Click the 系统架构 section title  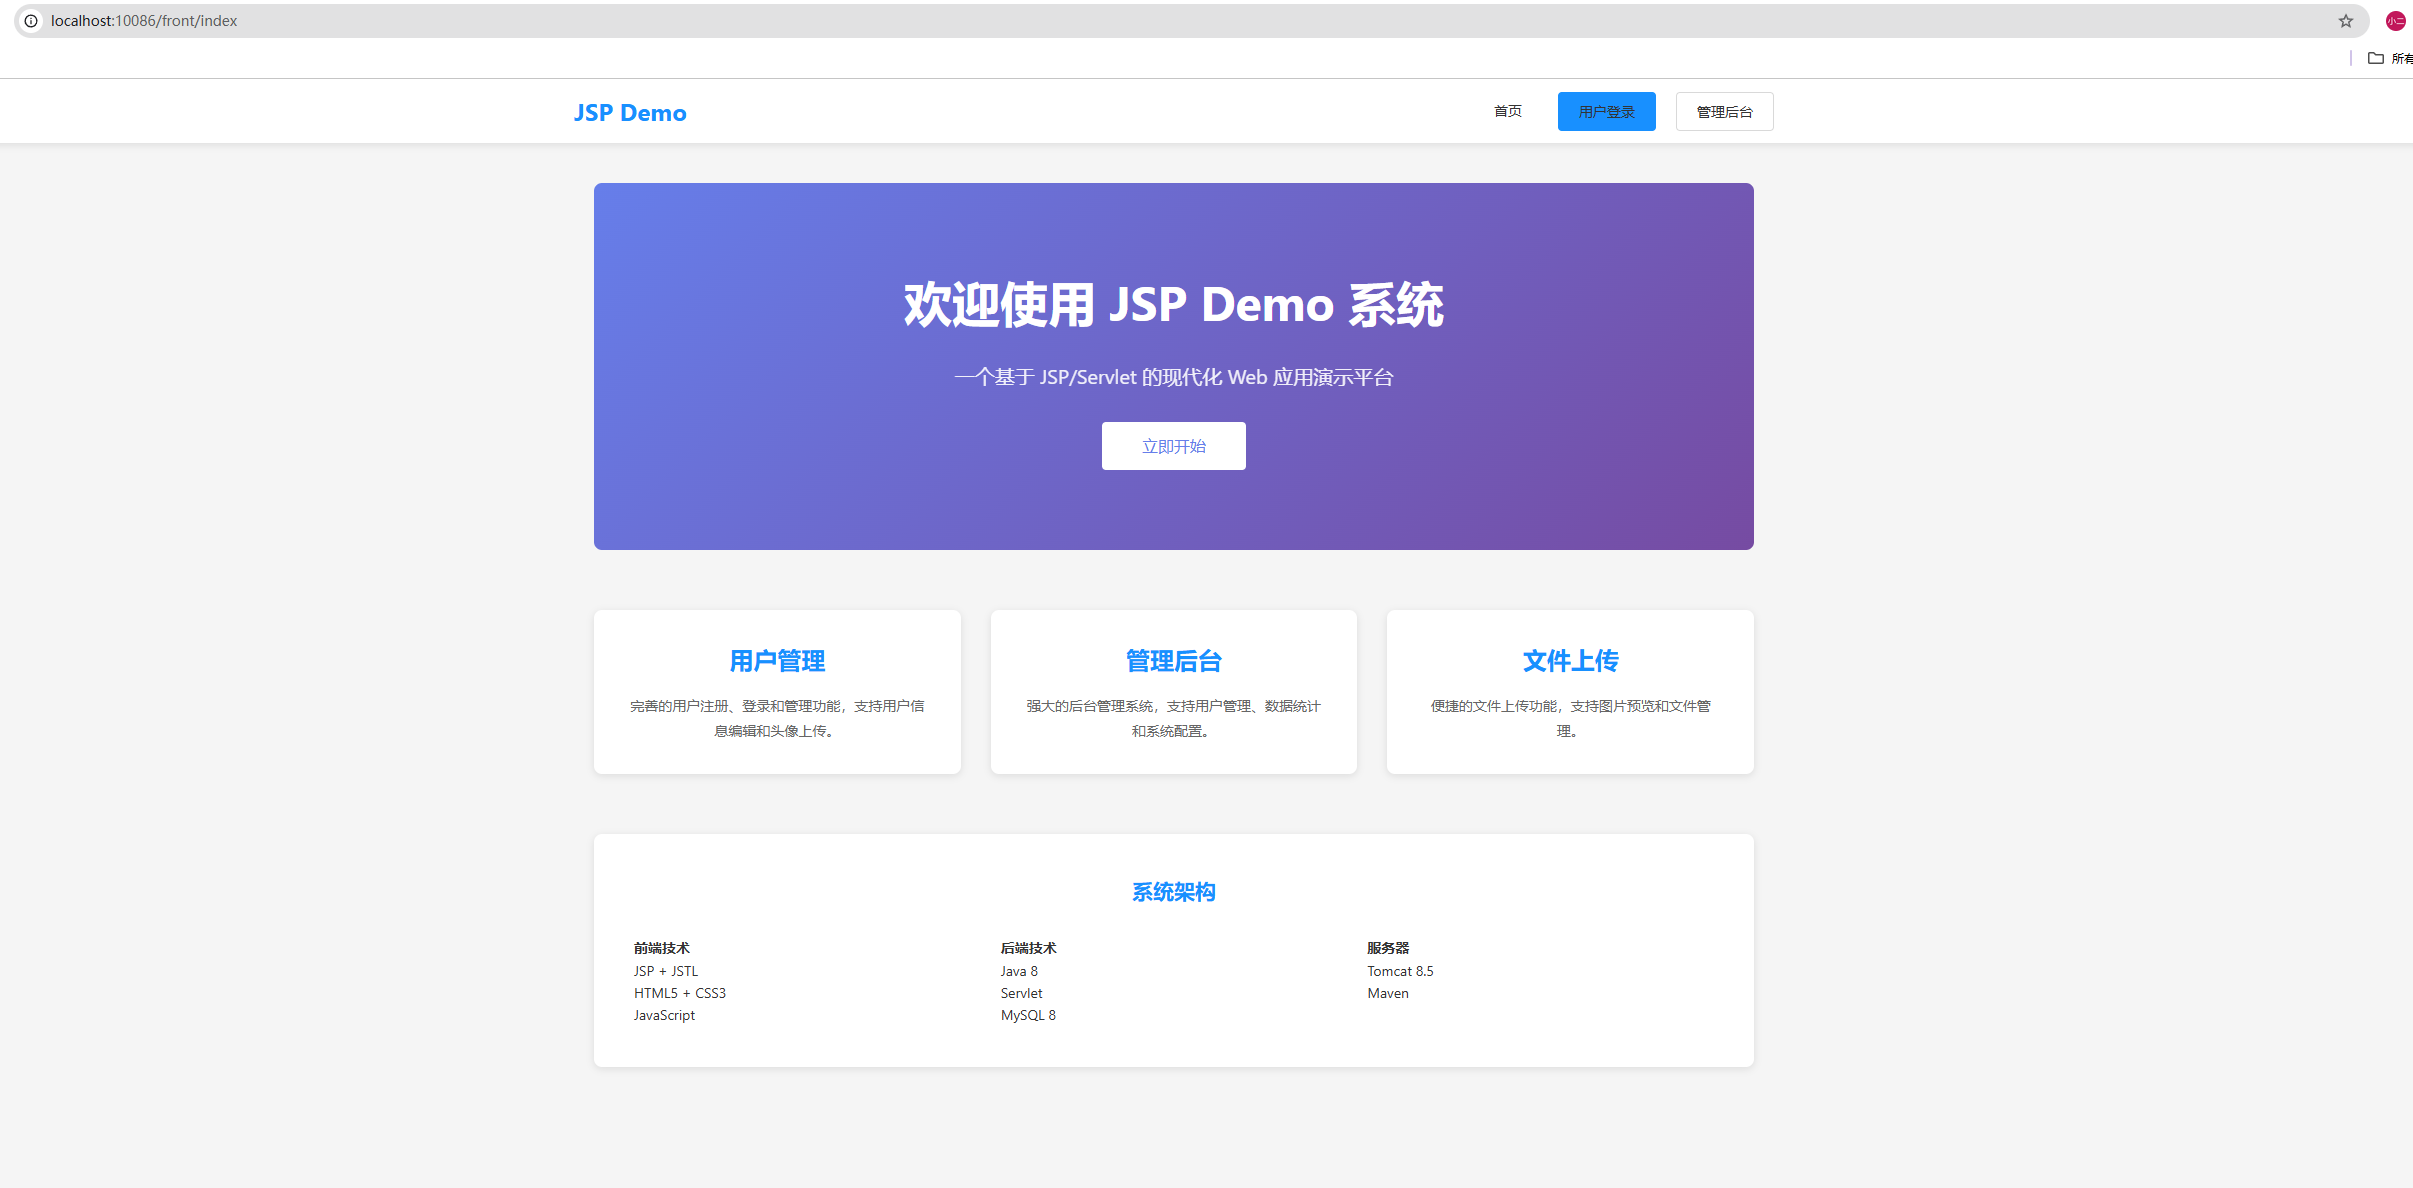click(x=1173, y=892)
